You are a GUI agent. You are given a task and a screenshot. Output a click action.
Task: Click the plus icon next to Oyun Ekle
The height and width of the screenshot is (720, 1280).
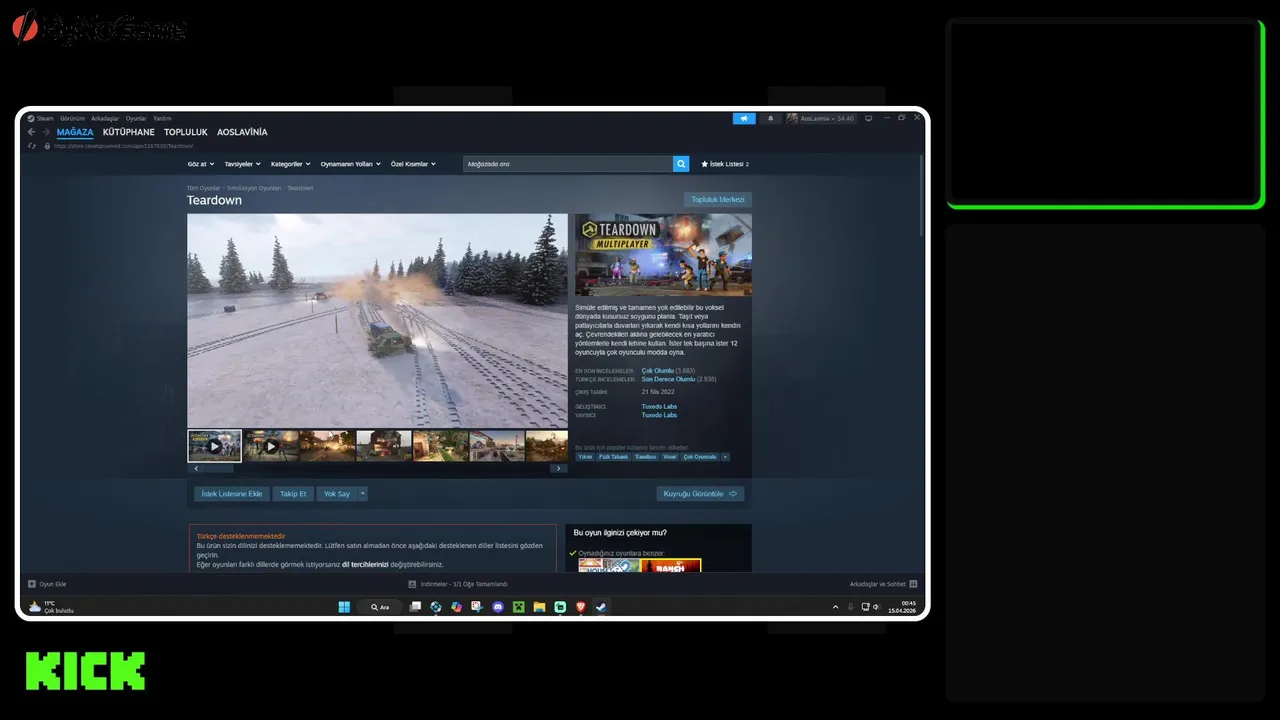tap(33, 584)
